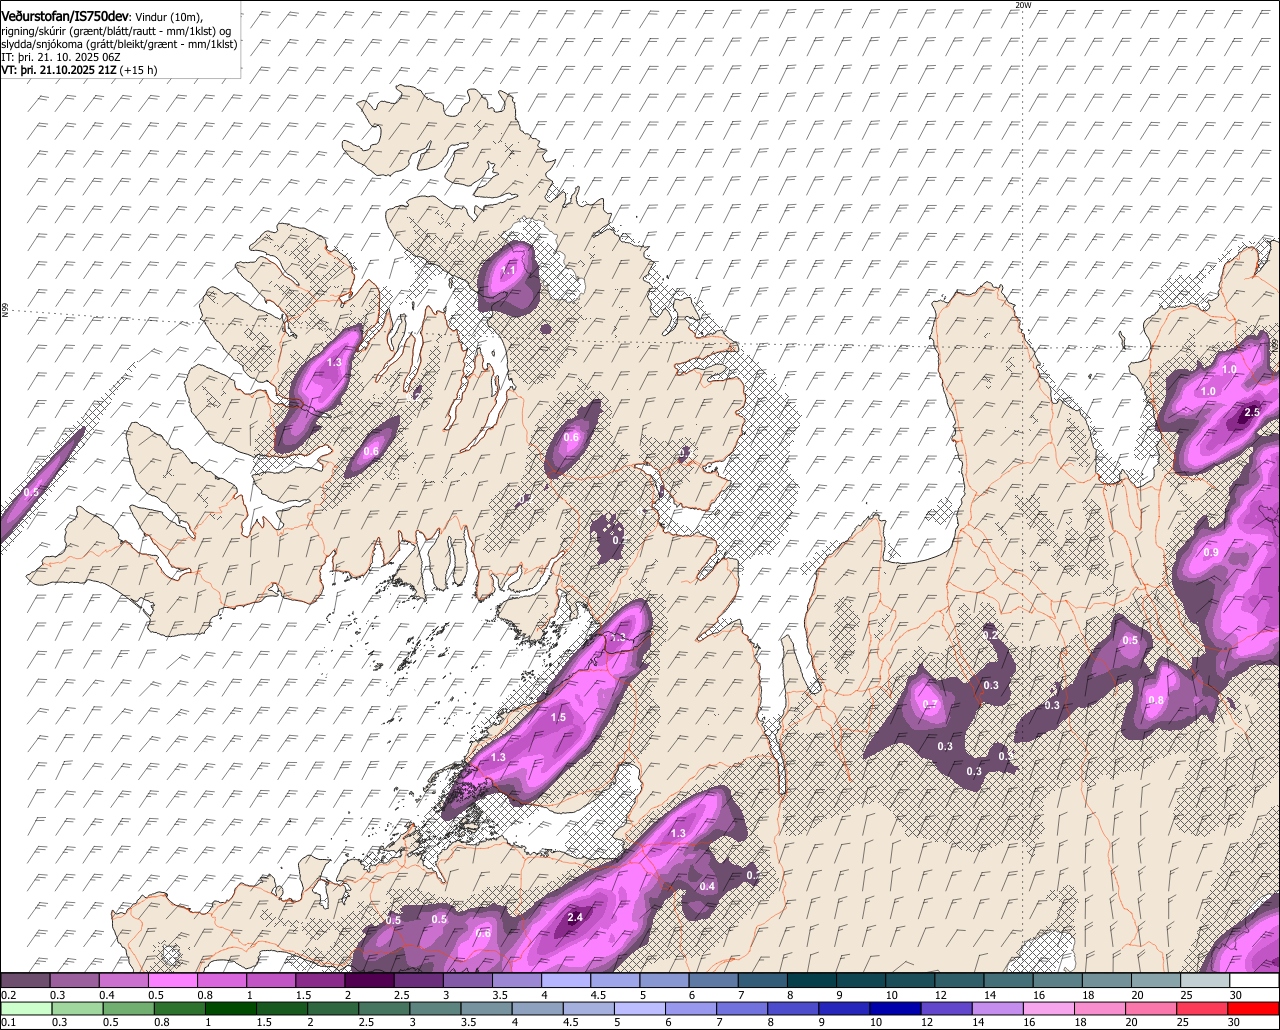Select the valid time line VT 21Z
Image resolution: width=1280 pixels, height=1030 pixels.
(x=79, y=71)
